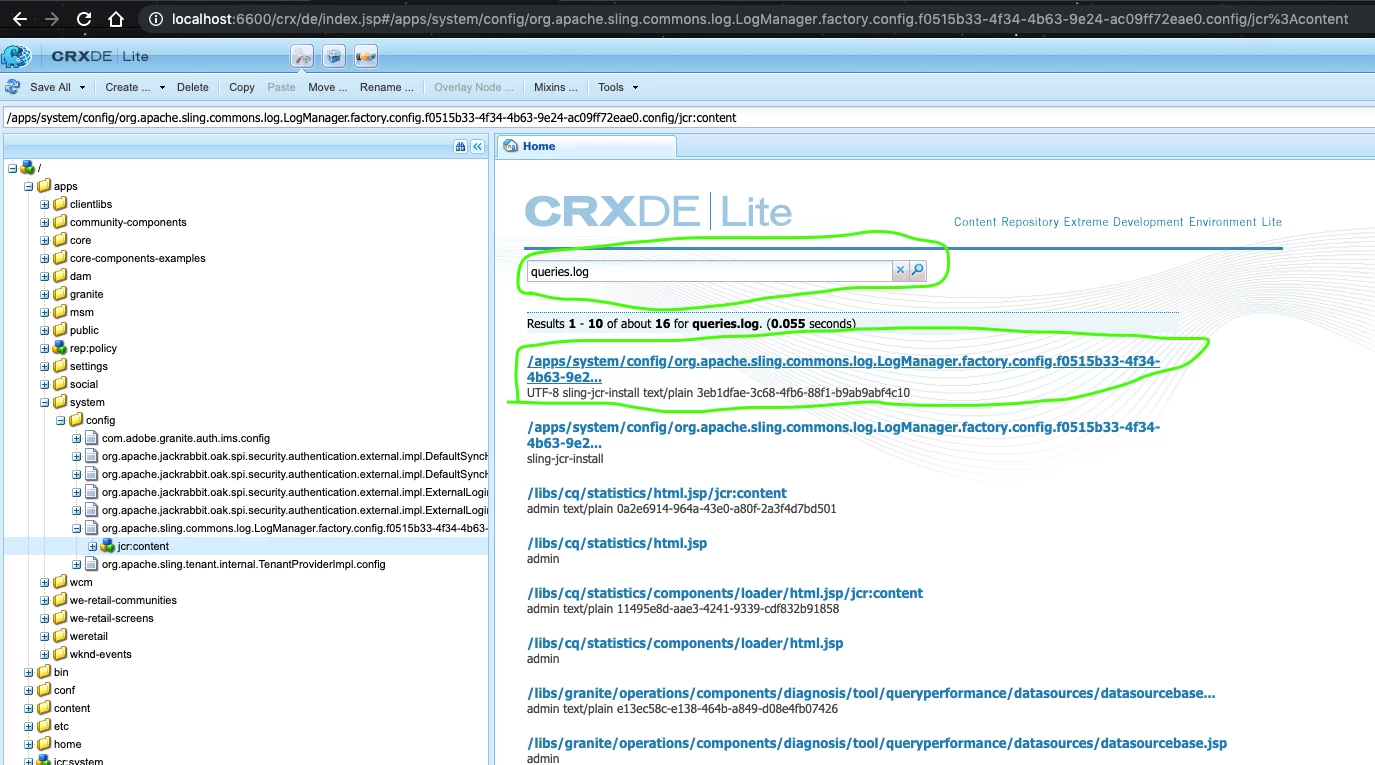Click Delete in the toolbar
Screen dimensions: 1375x765
[x=193, y=87]
